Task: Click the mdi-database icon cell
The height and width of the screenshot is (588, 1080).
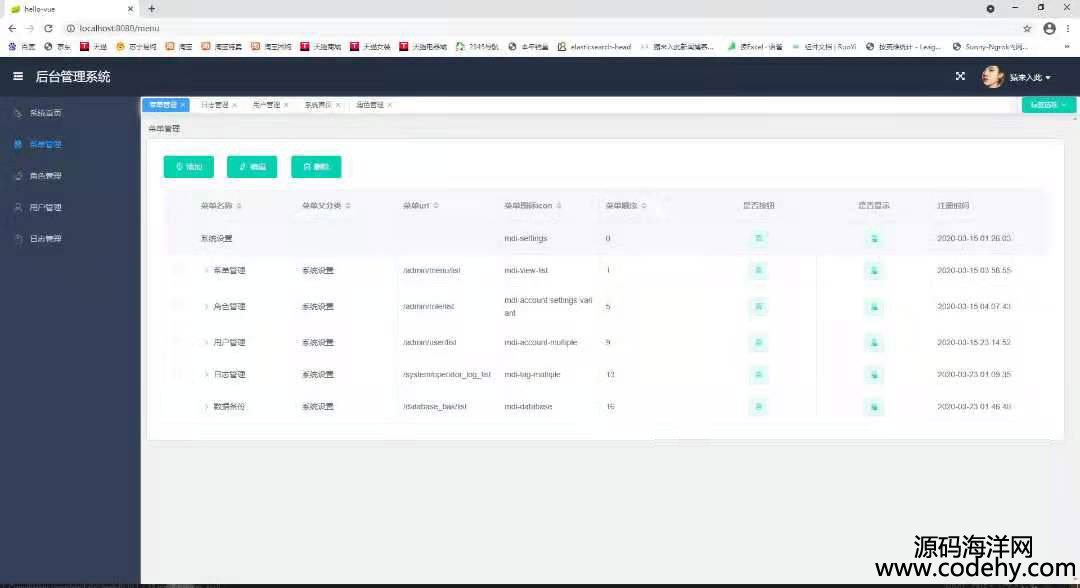Action: [528, 407]
